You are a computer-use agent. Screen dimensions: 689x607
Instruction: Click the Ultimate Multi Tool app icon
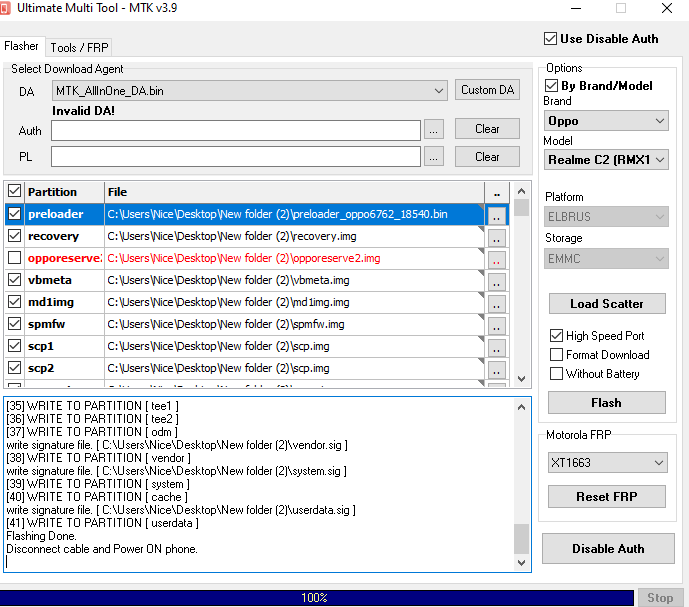pos(5,8)
